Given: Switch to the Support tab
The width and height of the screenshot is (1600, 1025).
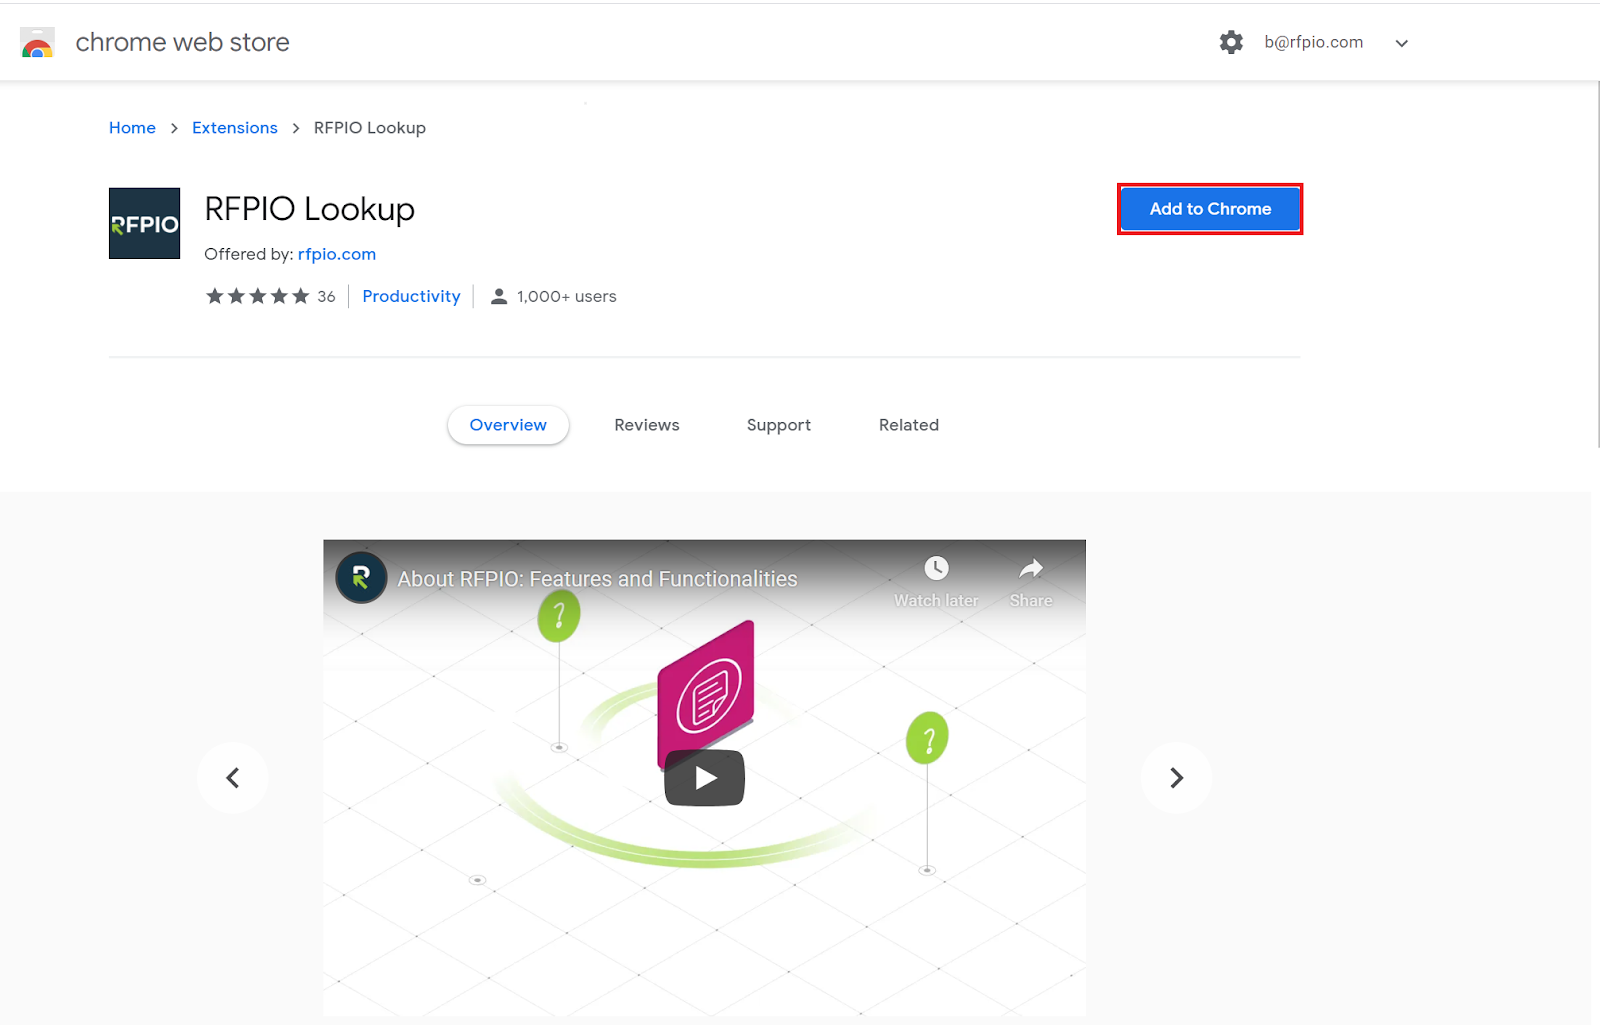Looking at the screenshot, I should click(x=779, y=425).
